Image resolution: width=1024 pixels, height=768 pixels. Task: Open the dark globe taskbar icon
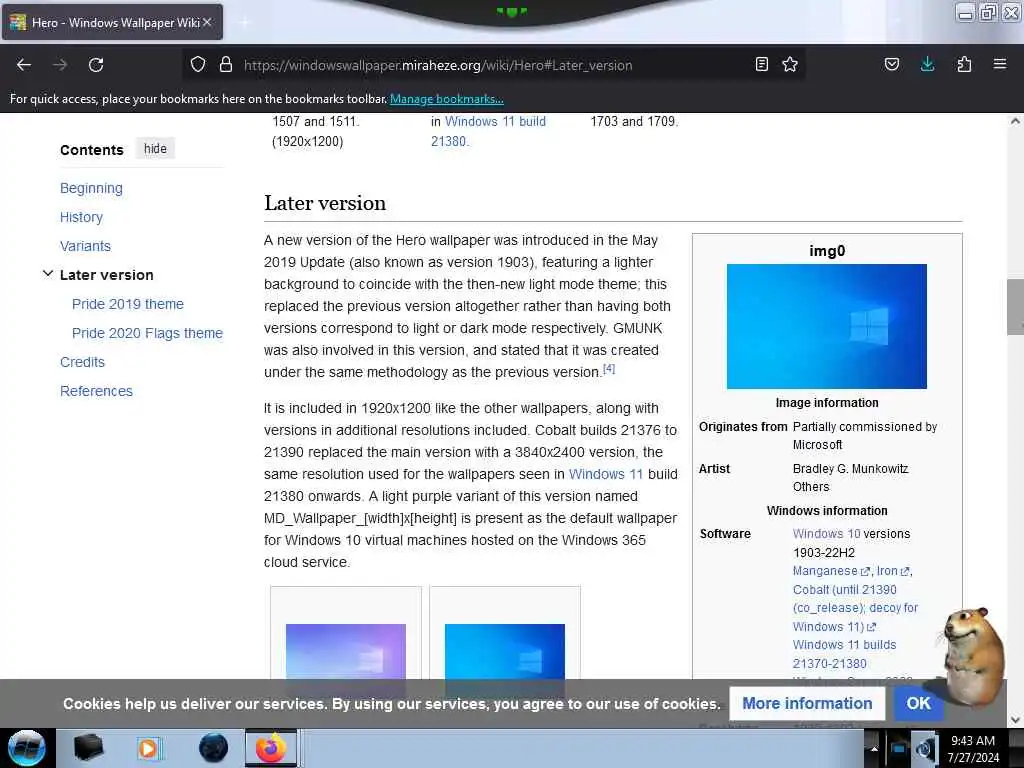[214, 748]
